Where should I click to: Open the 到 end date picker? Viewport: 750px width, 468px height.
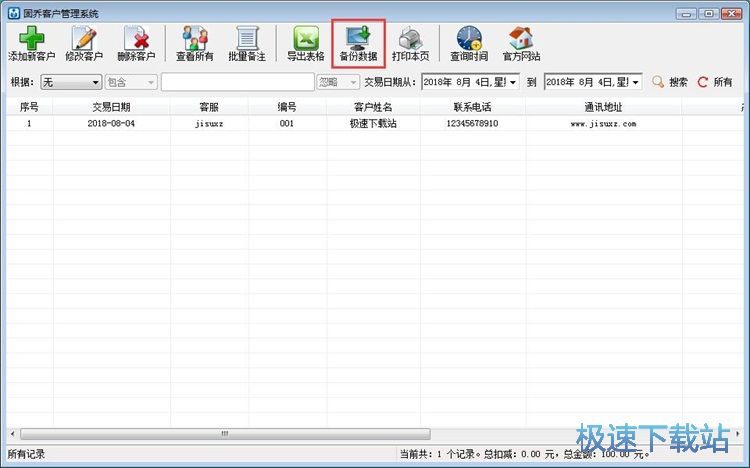(x=593, y=82)
